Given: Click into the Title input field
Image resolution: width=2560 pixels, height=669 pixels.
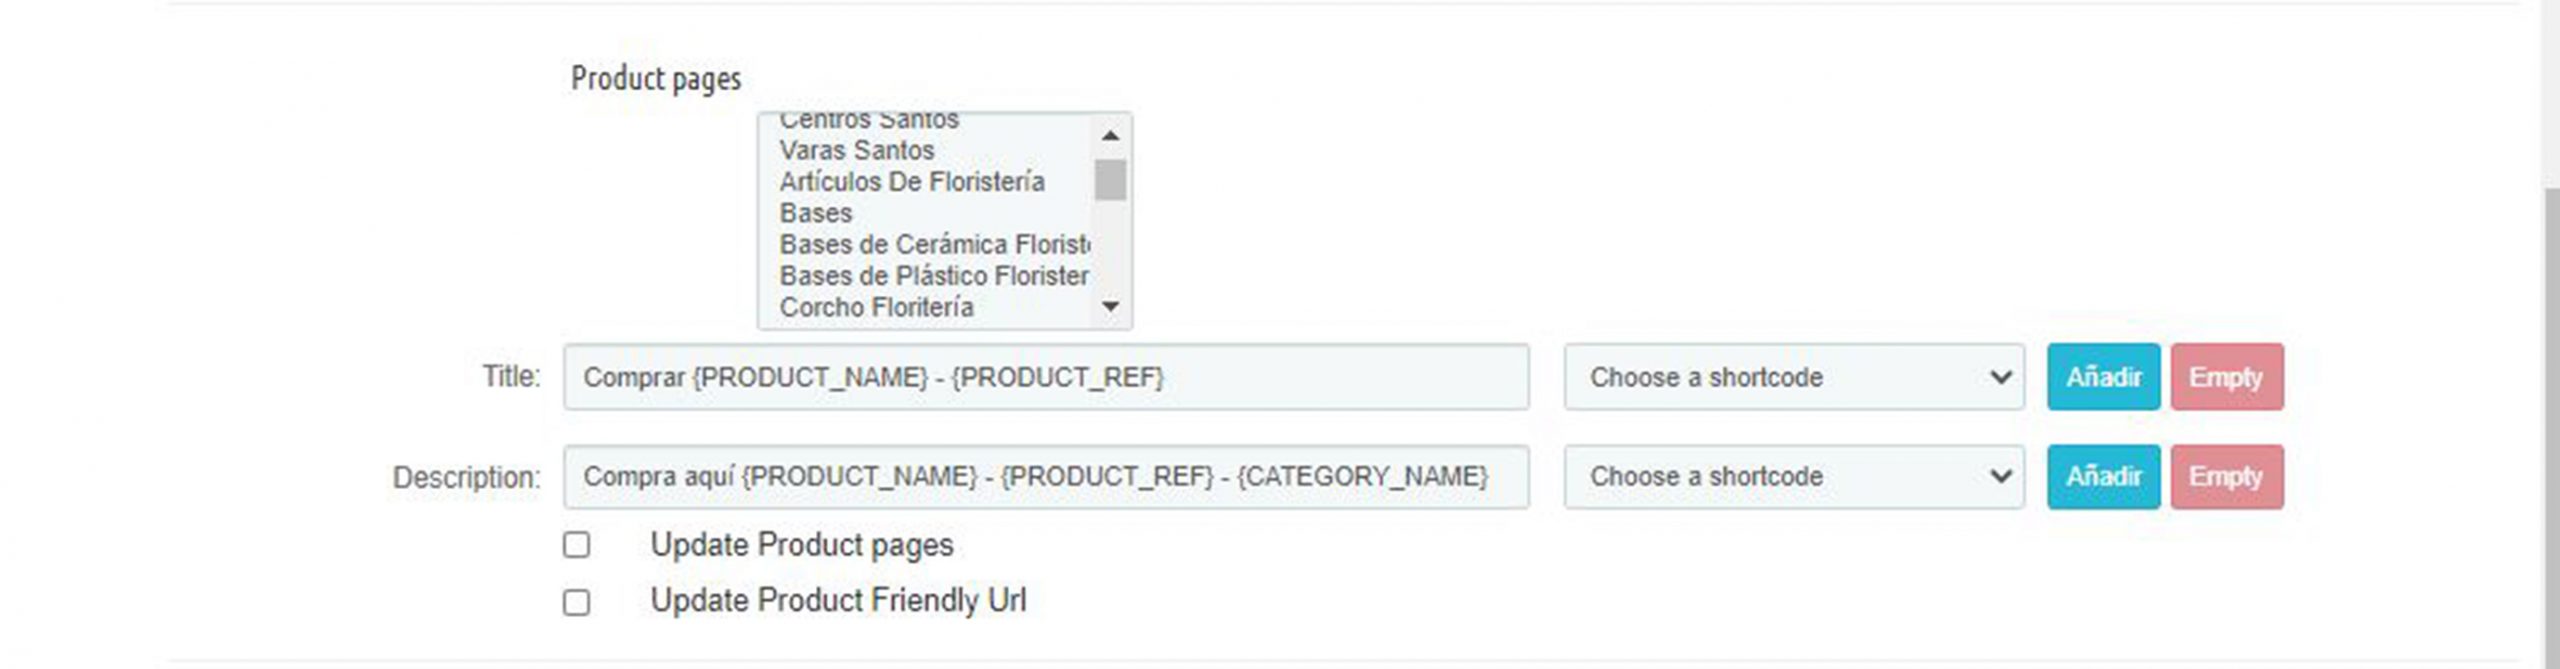Looking at the screenshot, I should pos(1045,377).
